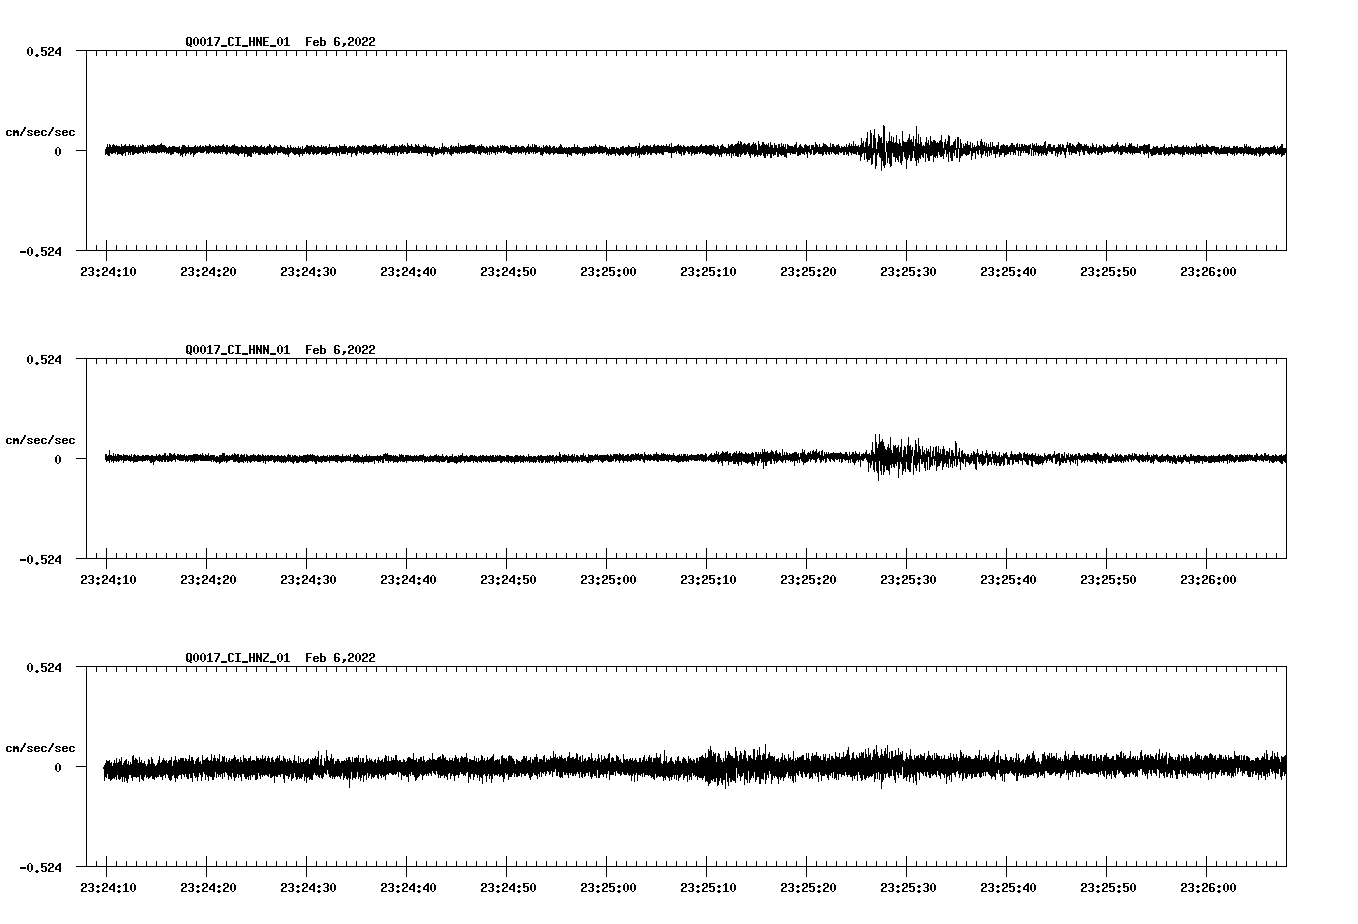This screenshot has height=924, width=1358.
Task: Select the -.524 lower limit on HNE plot
Action: pos(40,251)
